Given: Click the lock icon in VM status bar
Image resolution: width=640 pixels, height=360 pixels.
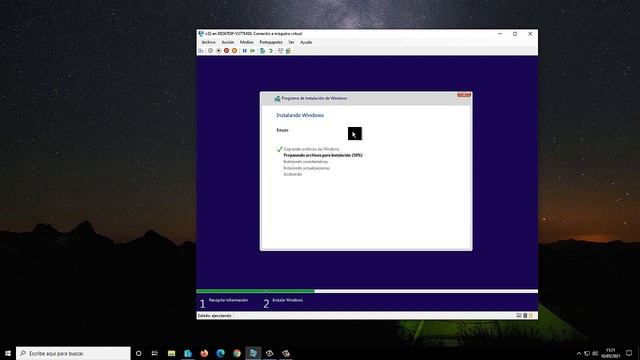Looking at the screenshot, I should pyautogui.click(x=531, y=316).
